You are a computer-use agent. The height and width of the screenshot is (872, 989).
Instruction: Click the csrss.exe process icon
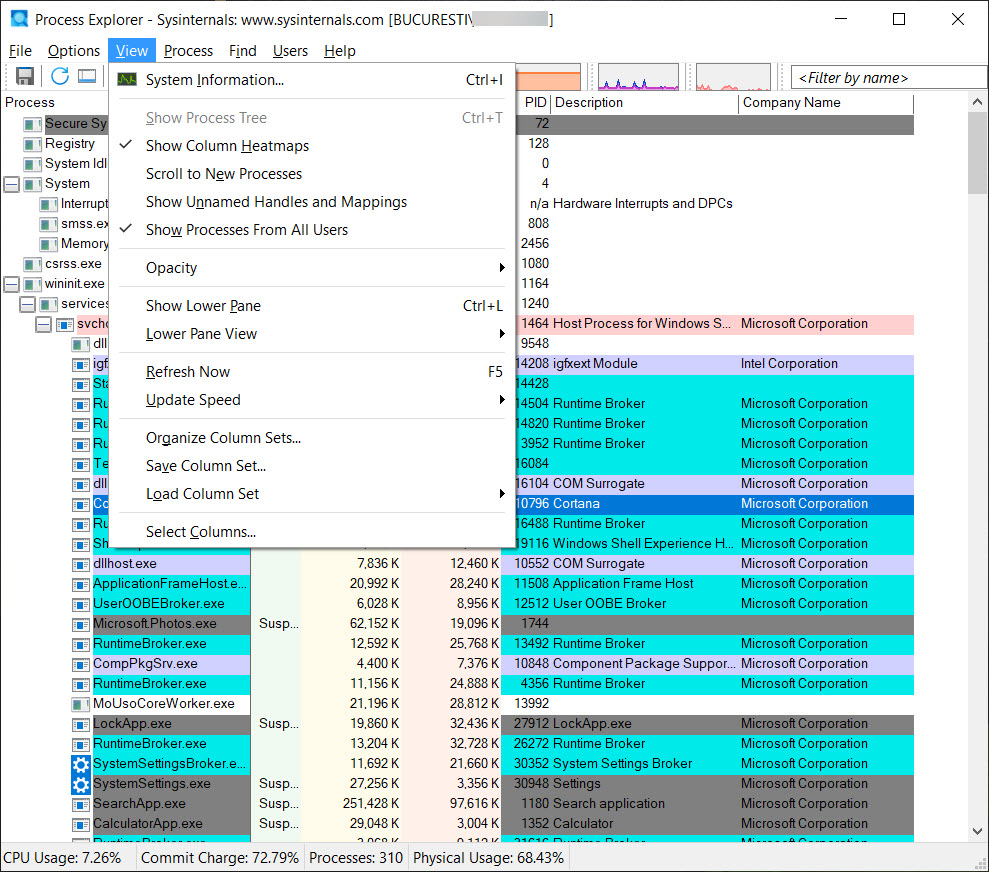pos(32,264)
